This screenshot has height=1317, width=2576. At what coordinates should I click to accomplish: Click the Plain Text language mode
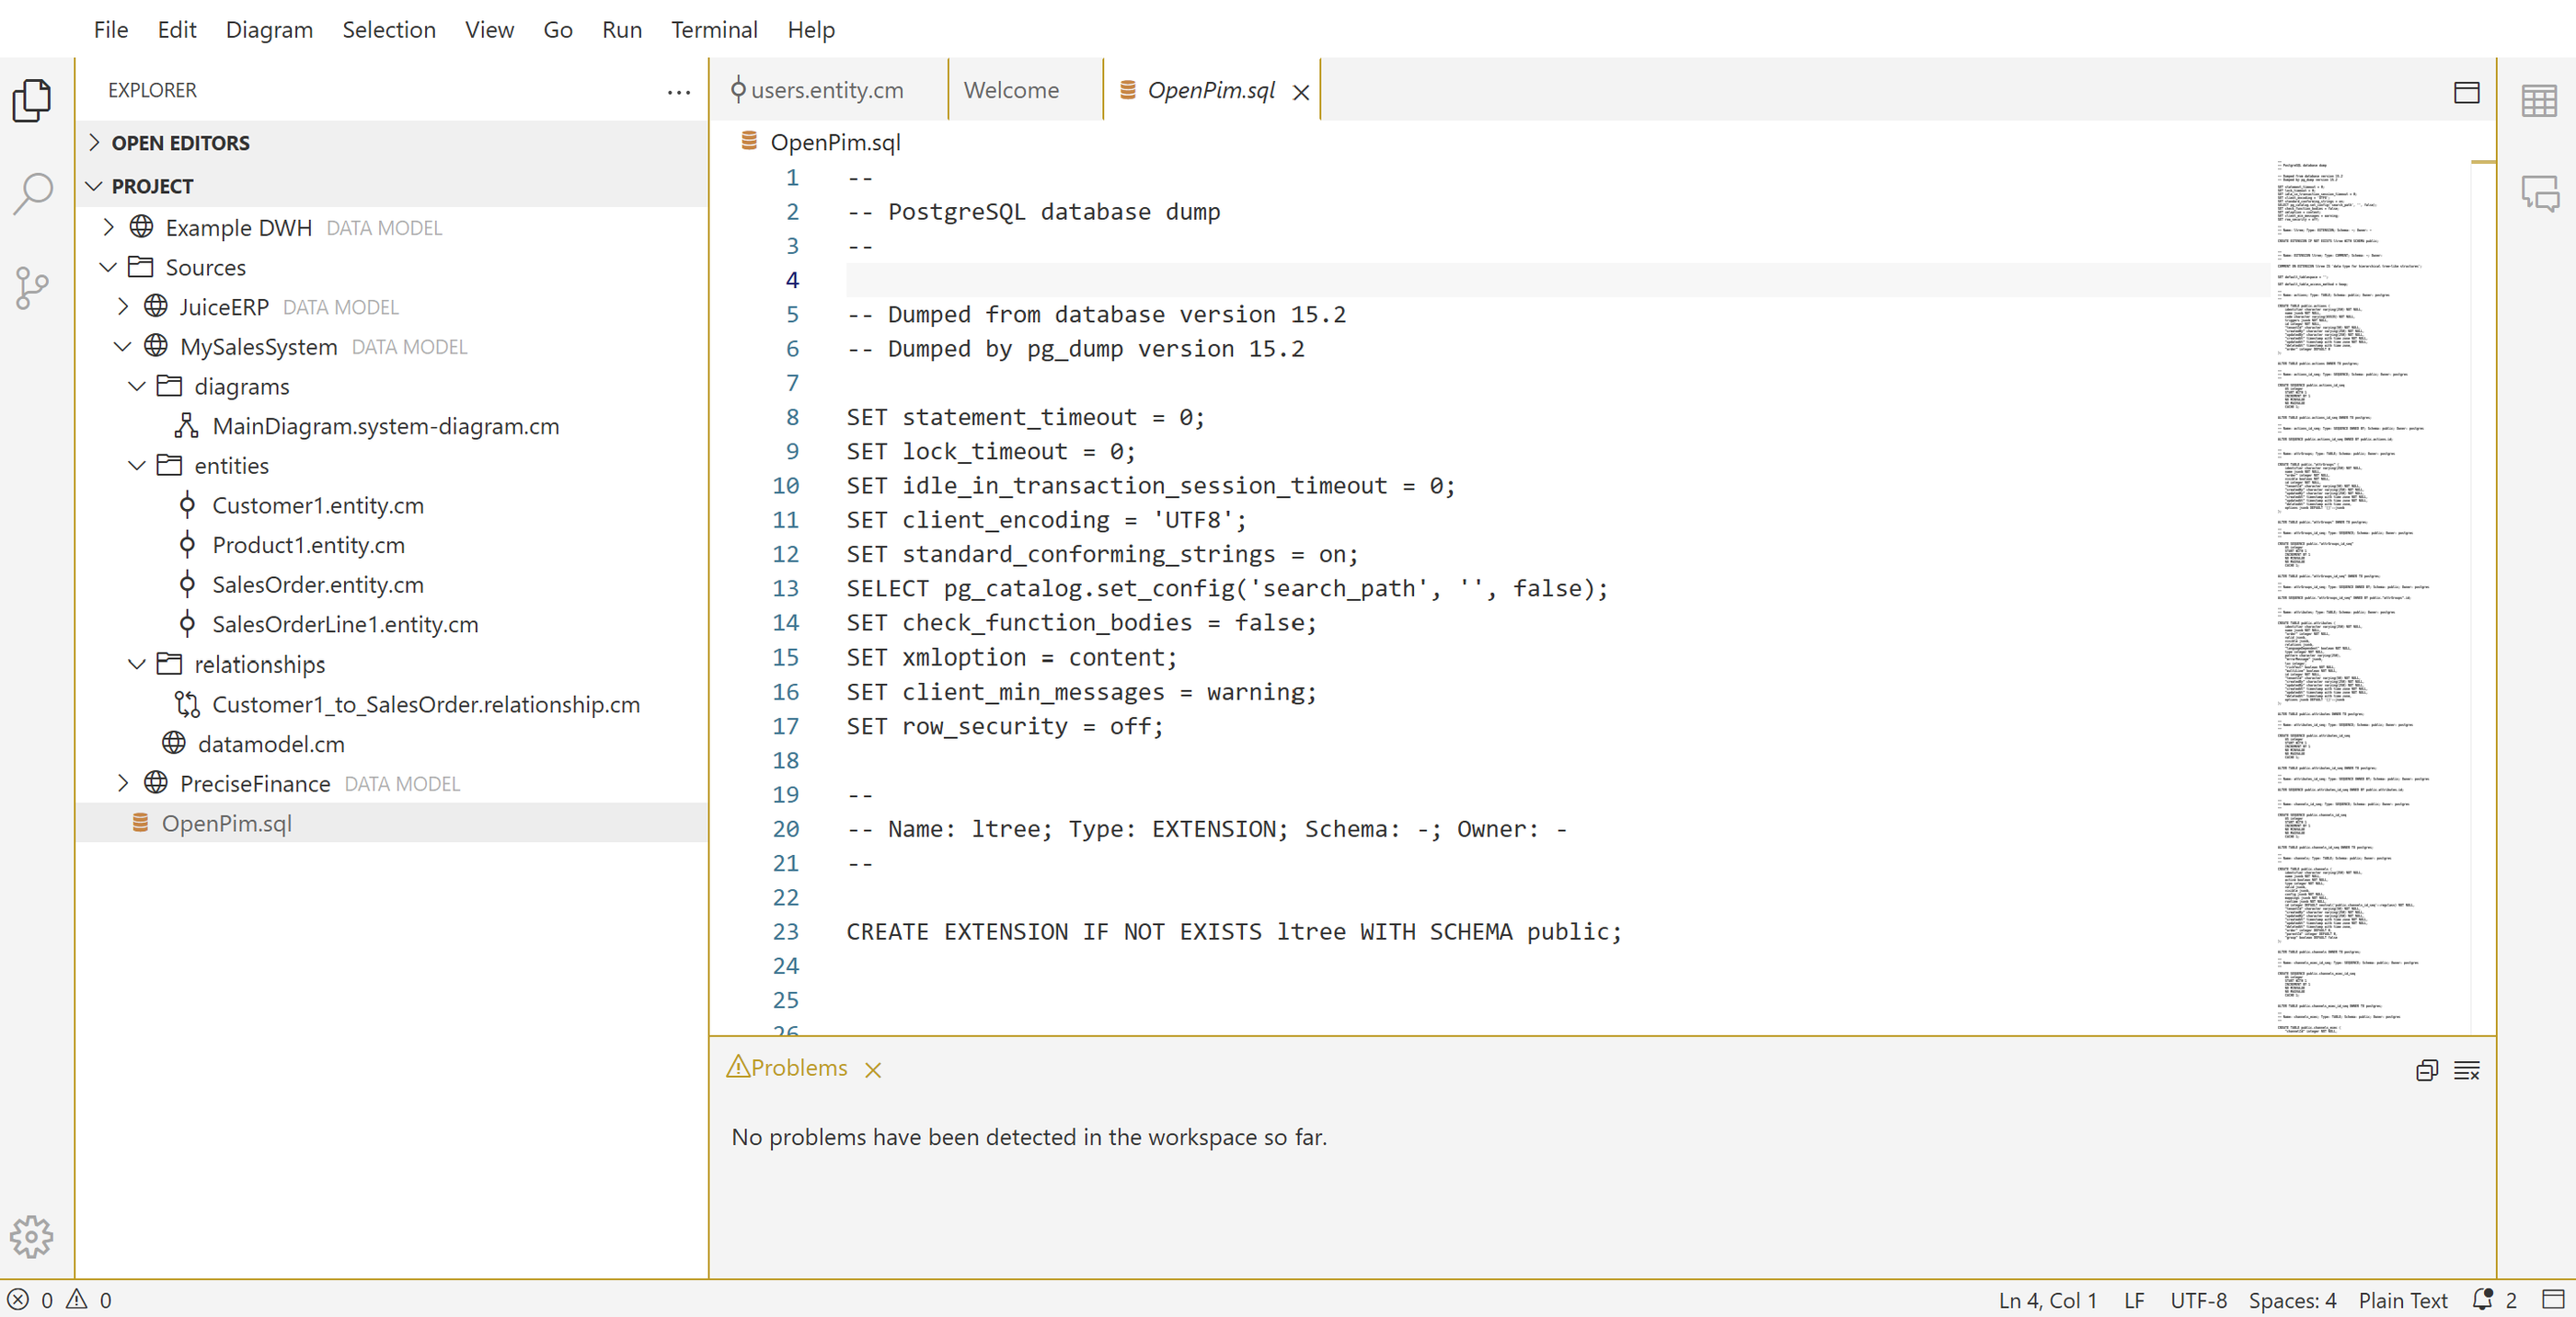tap(2402, 1299)
